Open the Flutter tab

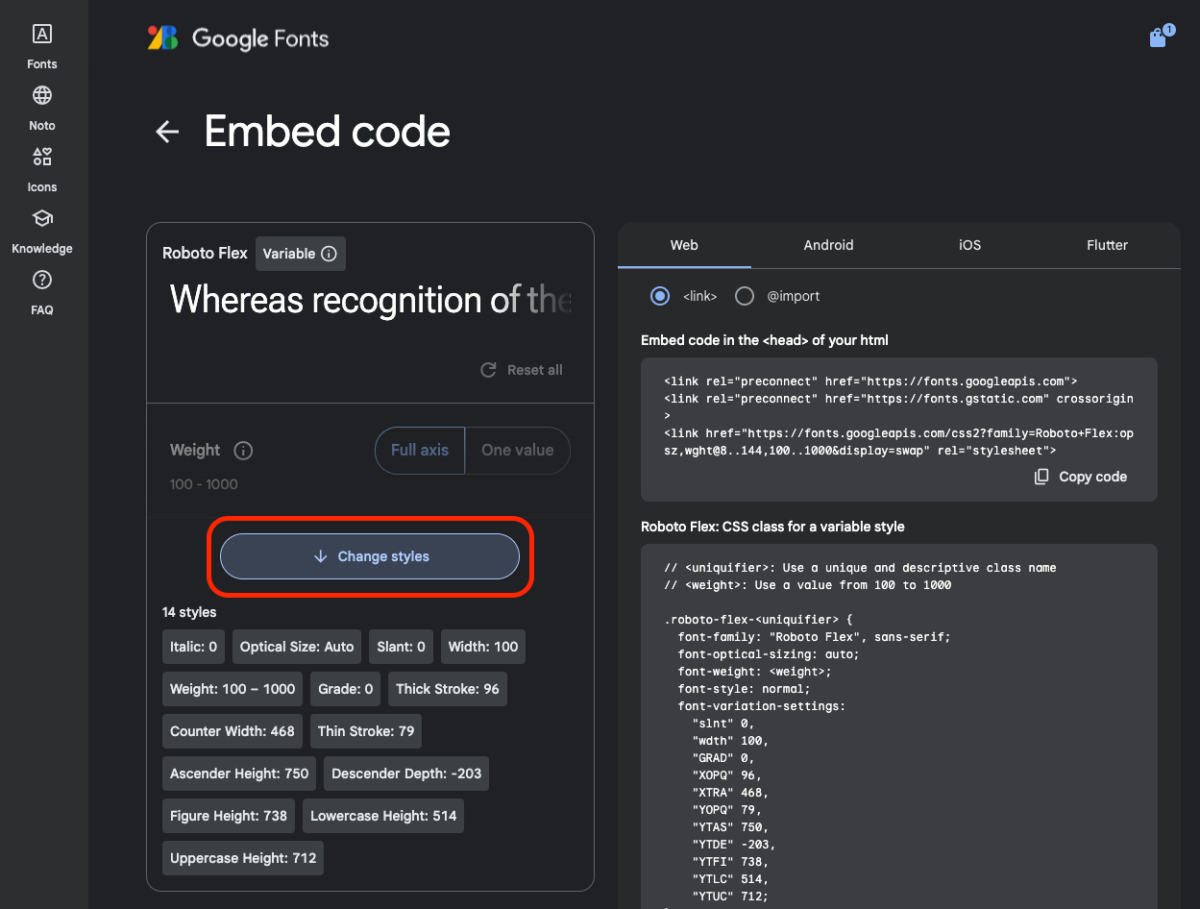pos(1107,245)
